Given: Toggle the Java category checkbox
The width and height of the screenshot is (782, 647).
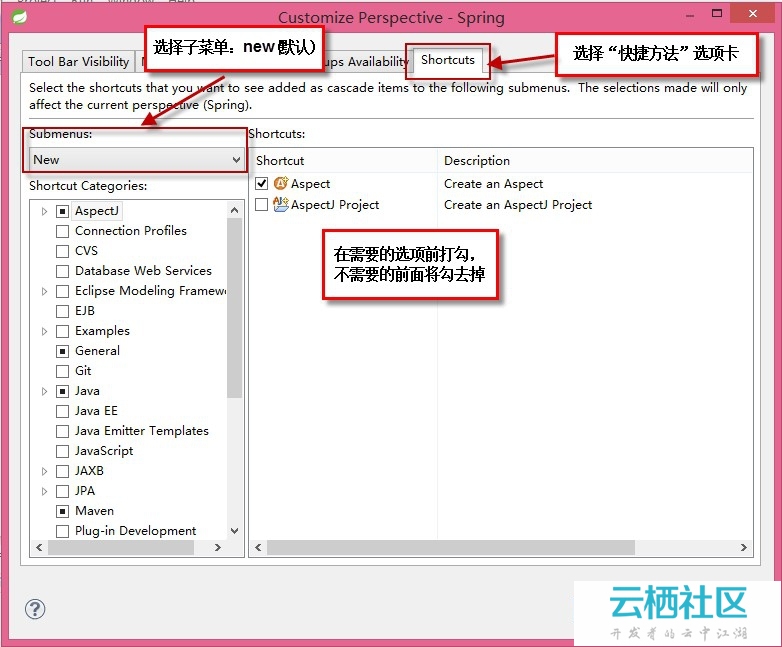Looking at the screenshot, I should click(62, 392).
